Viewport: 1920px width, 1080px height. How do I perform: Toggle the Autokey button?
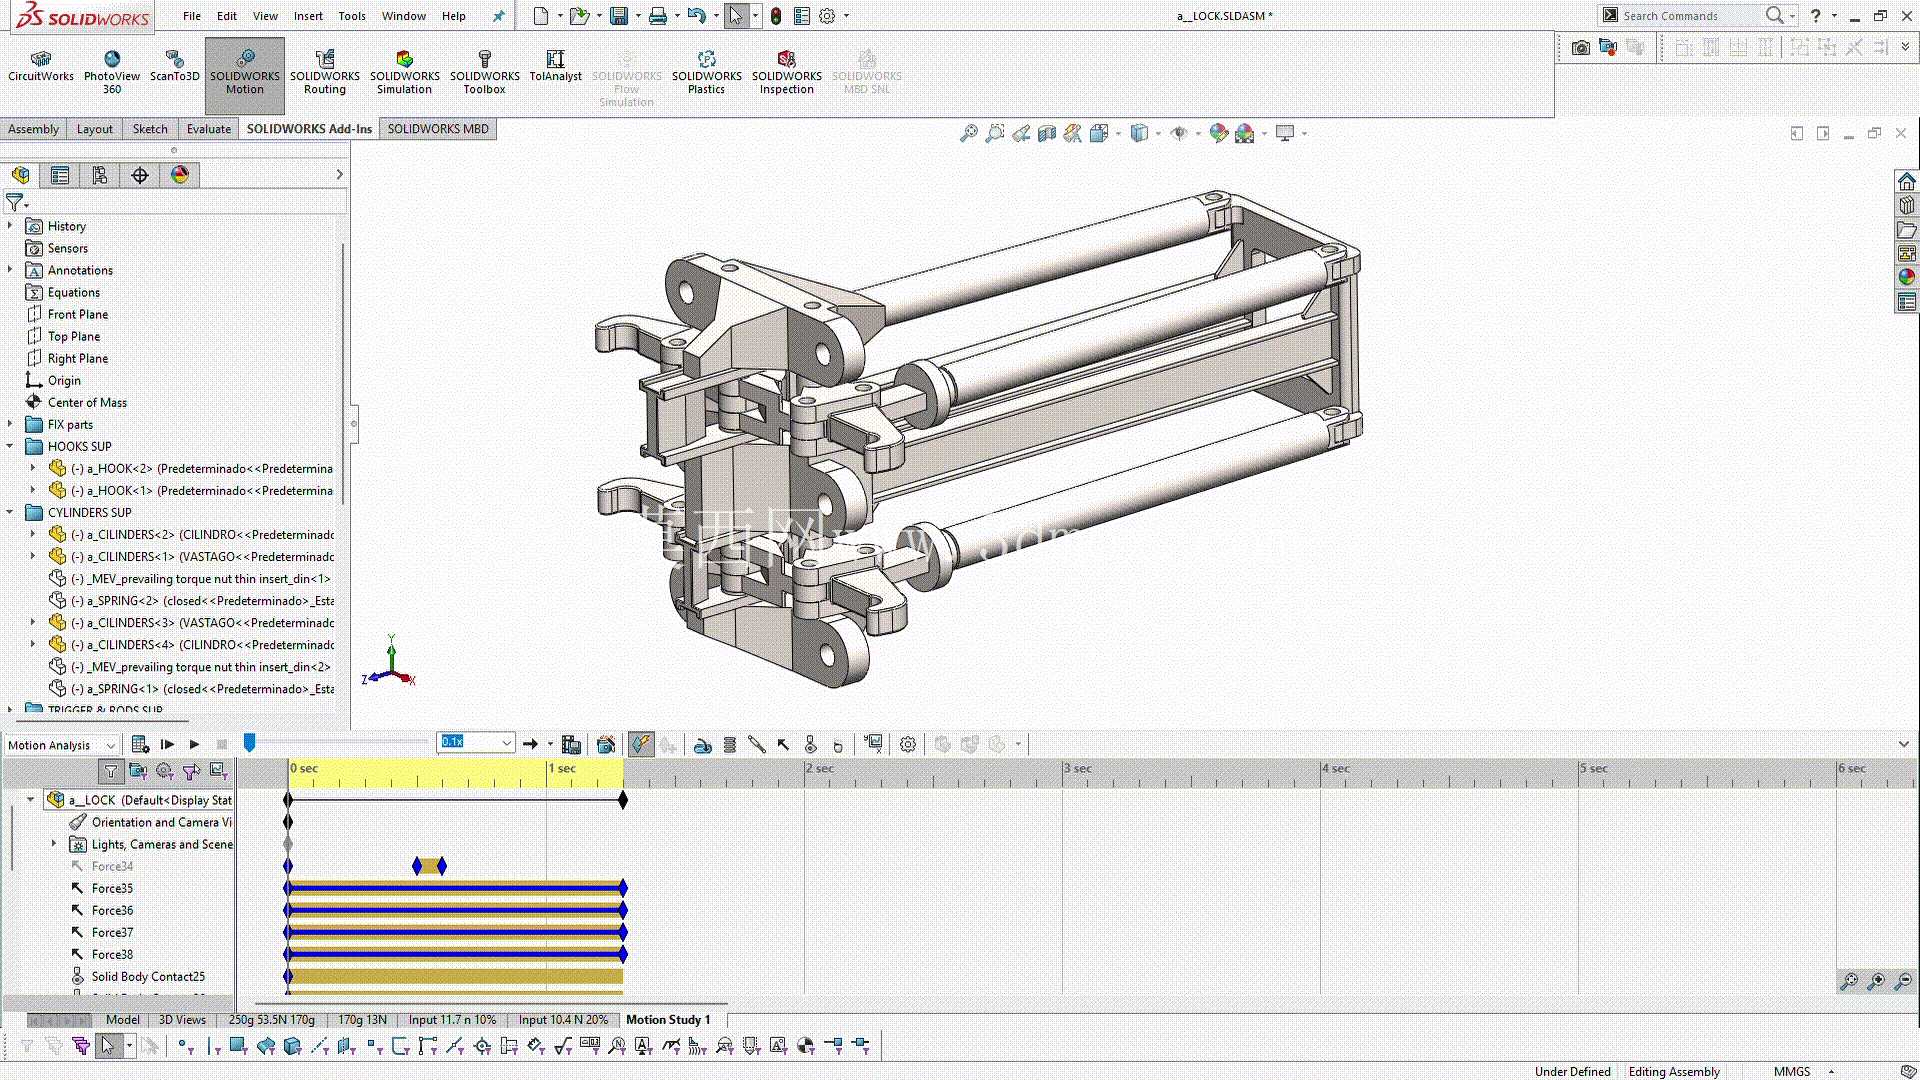(641, 744)
